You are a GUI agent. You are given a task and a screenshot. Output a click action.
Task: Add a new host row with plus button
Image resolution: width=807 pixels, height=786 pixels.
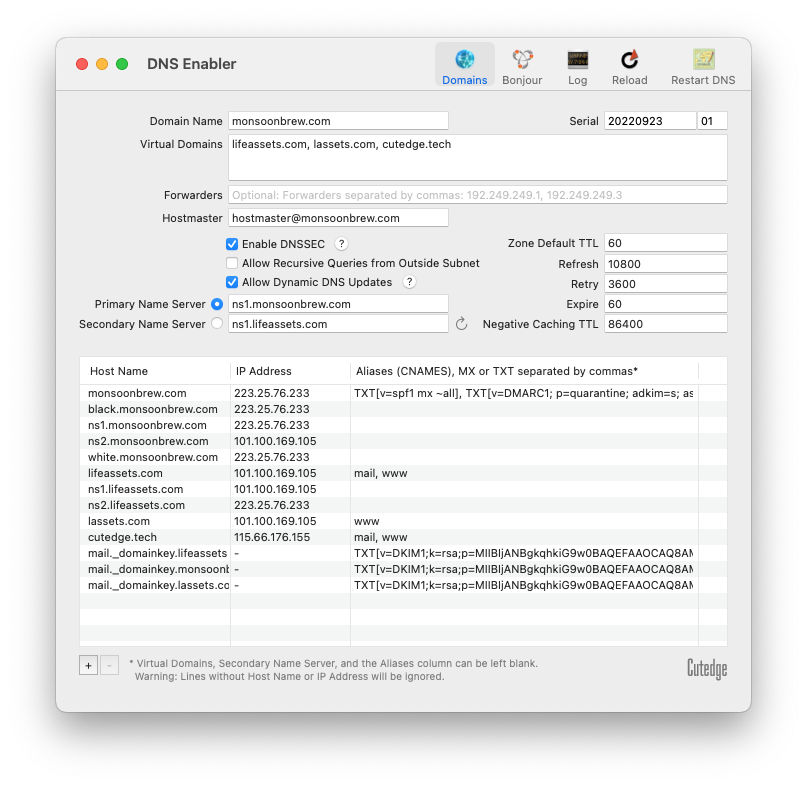[x=88, y=665]
